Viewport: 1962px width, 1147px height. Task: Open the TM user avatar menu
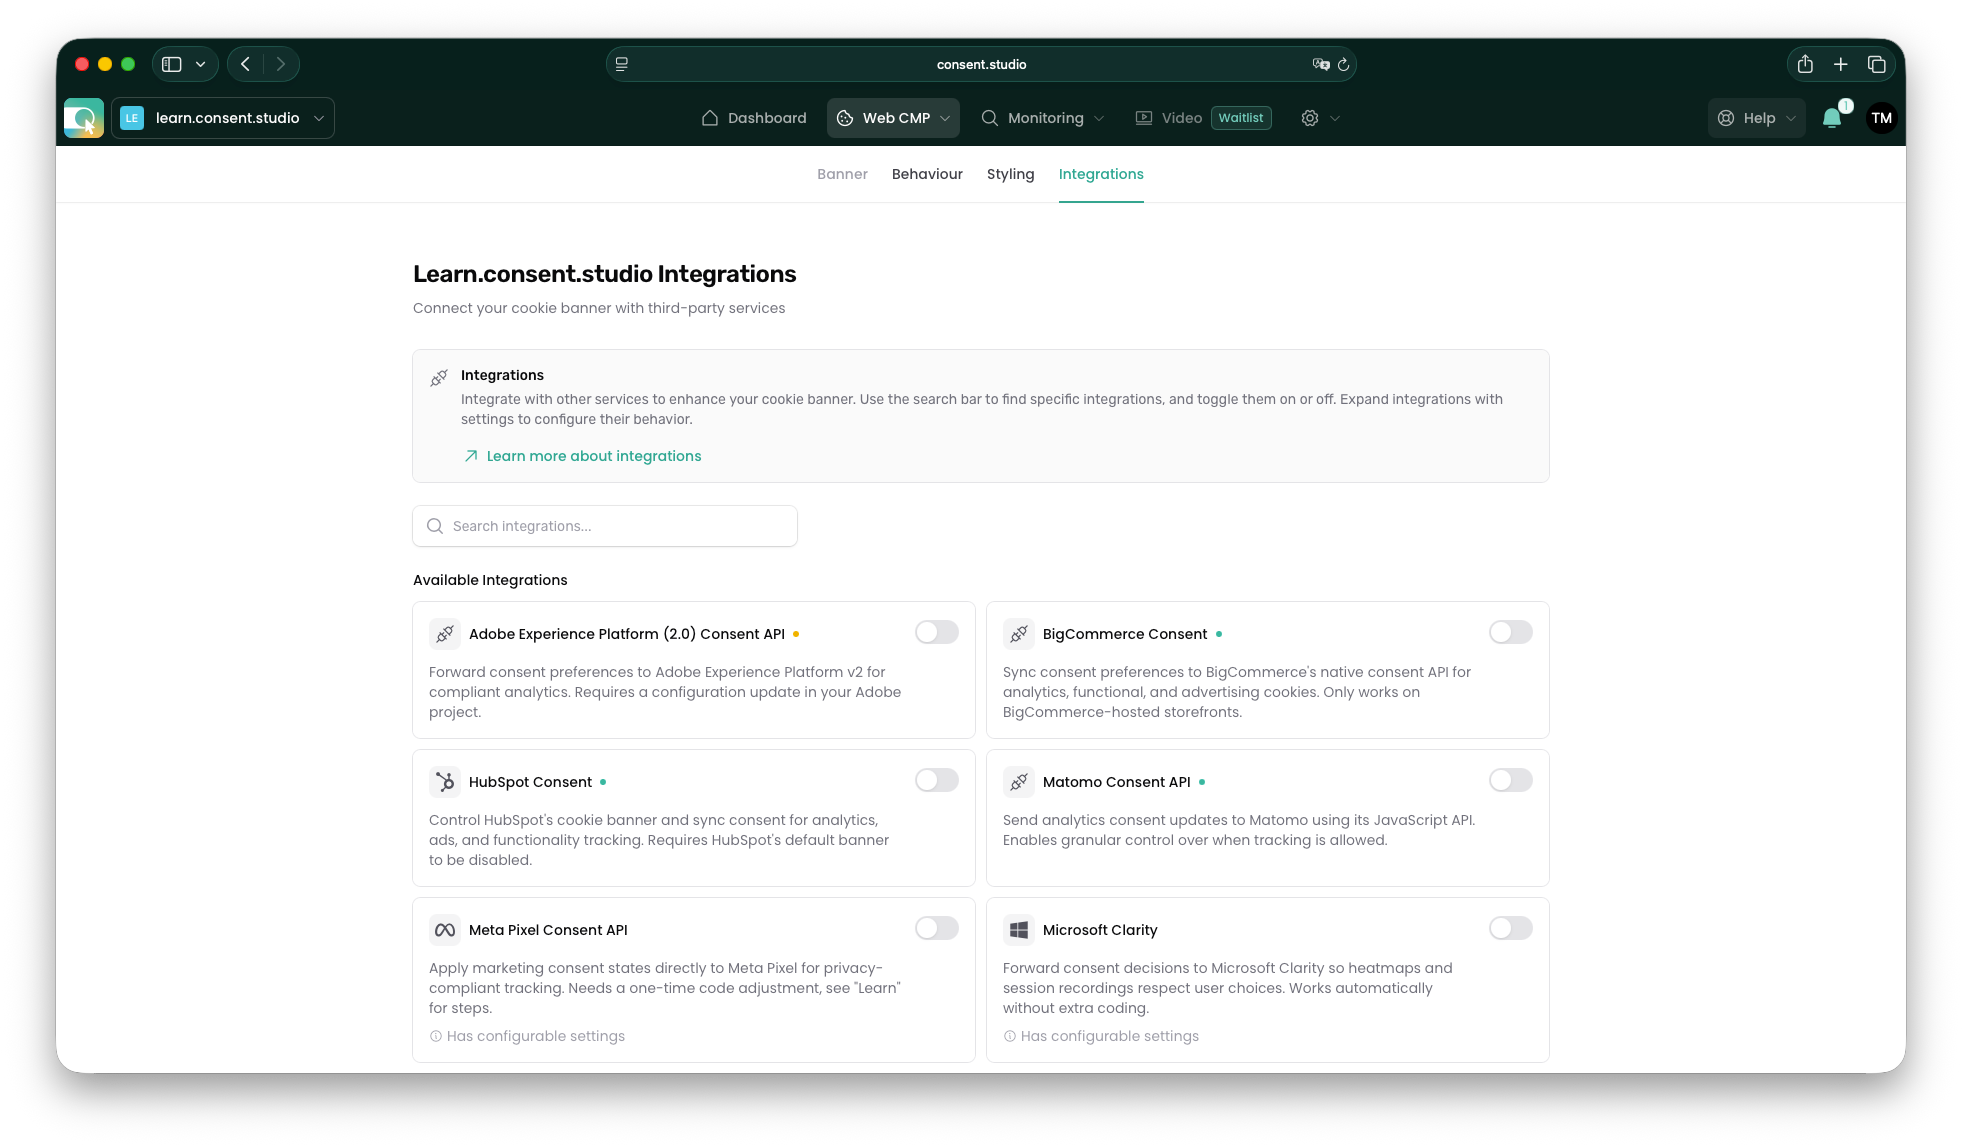pyautogui.click(x=1882, y=118)
